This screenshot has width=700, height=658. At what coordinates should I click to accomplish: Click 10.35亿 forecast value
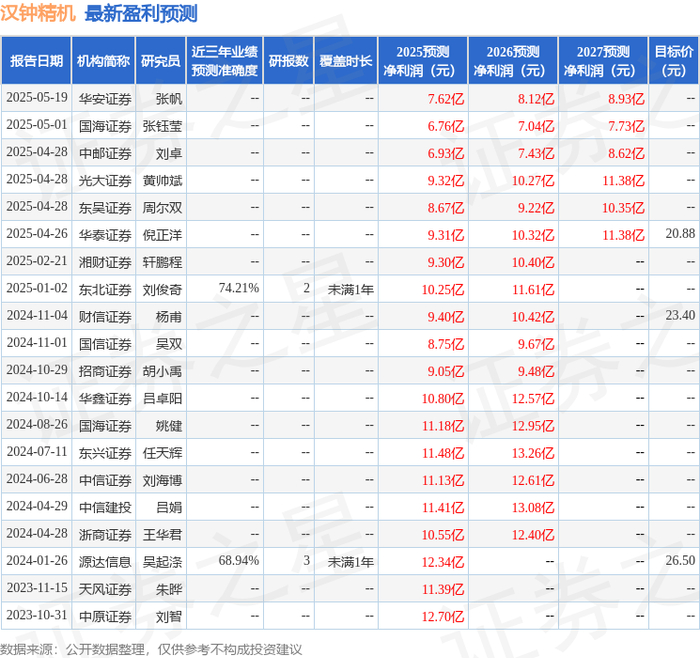click(x=623, y=208)
